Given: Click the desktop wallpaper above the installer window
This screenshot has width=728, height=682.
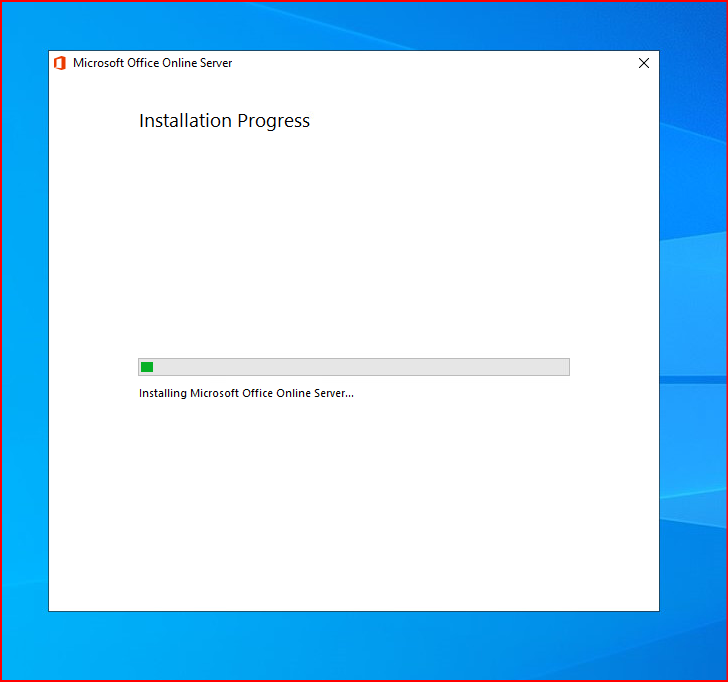Looking at the screenshot, I should [x=354, y=25].
